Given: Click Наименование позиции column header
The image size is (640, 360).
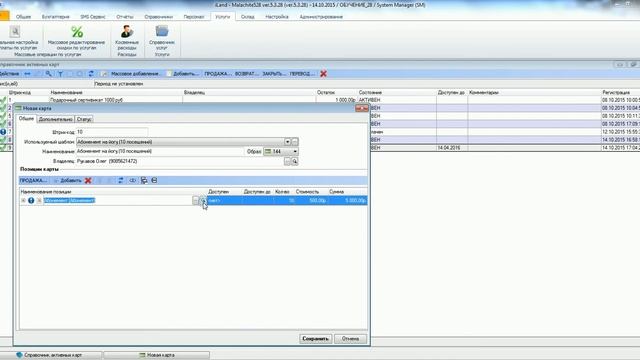Looking at the screenshot, I should [46, 191].
